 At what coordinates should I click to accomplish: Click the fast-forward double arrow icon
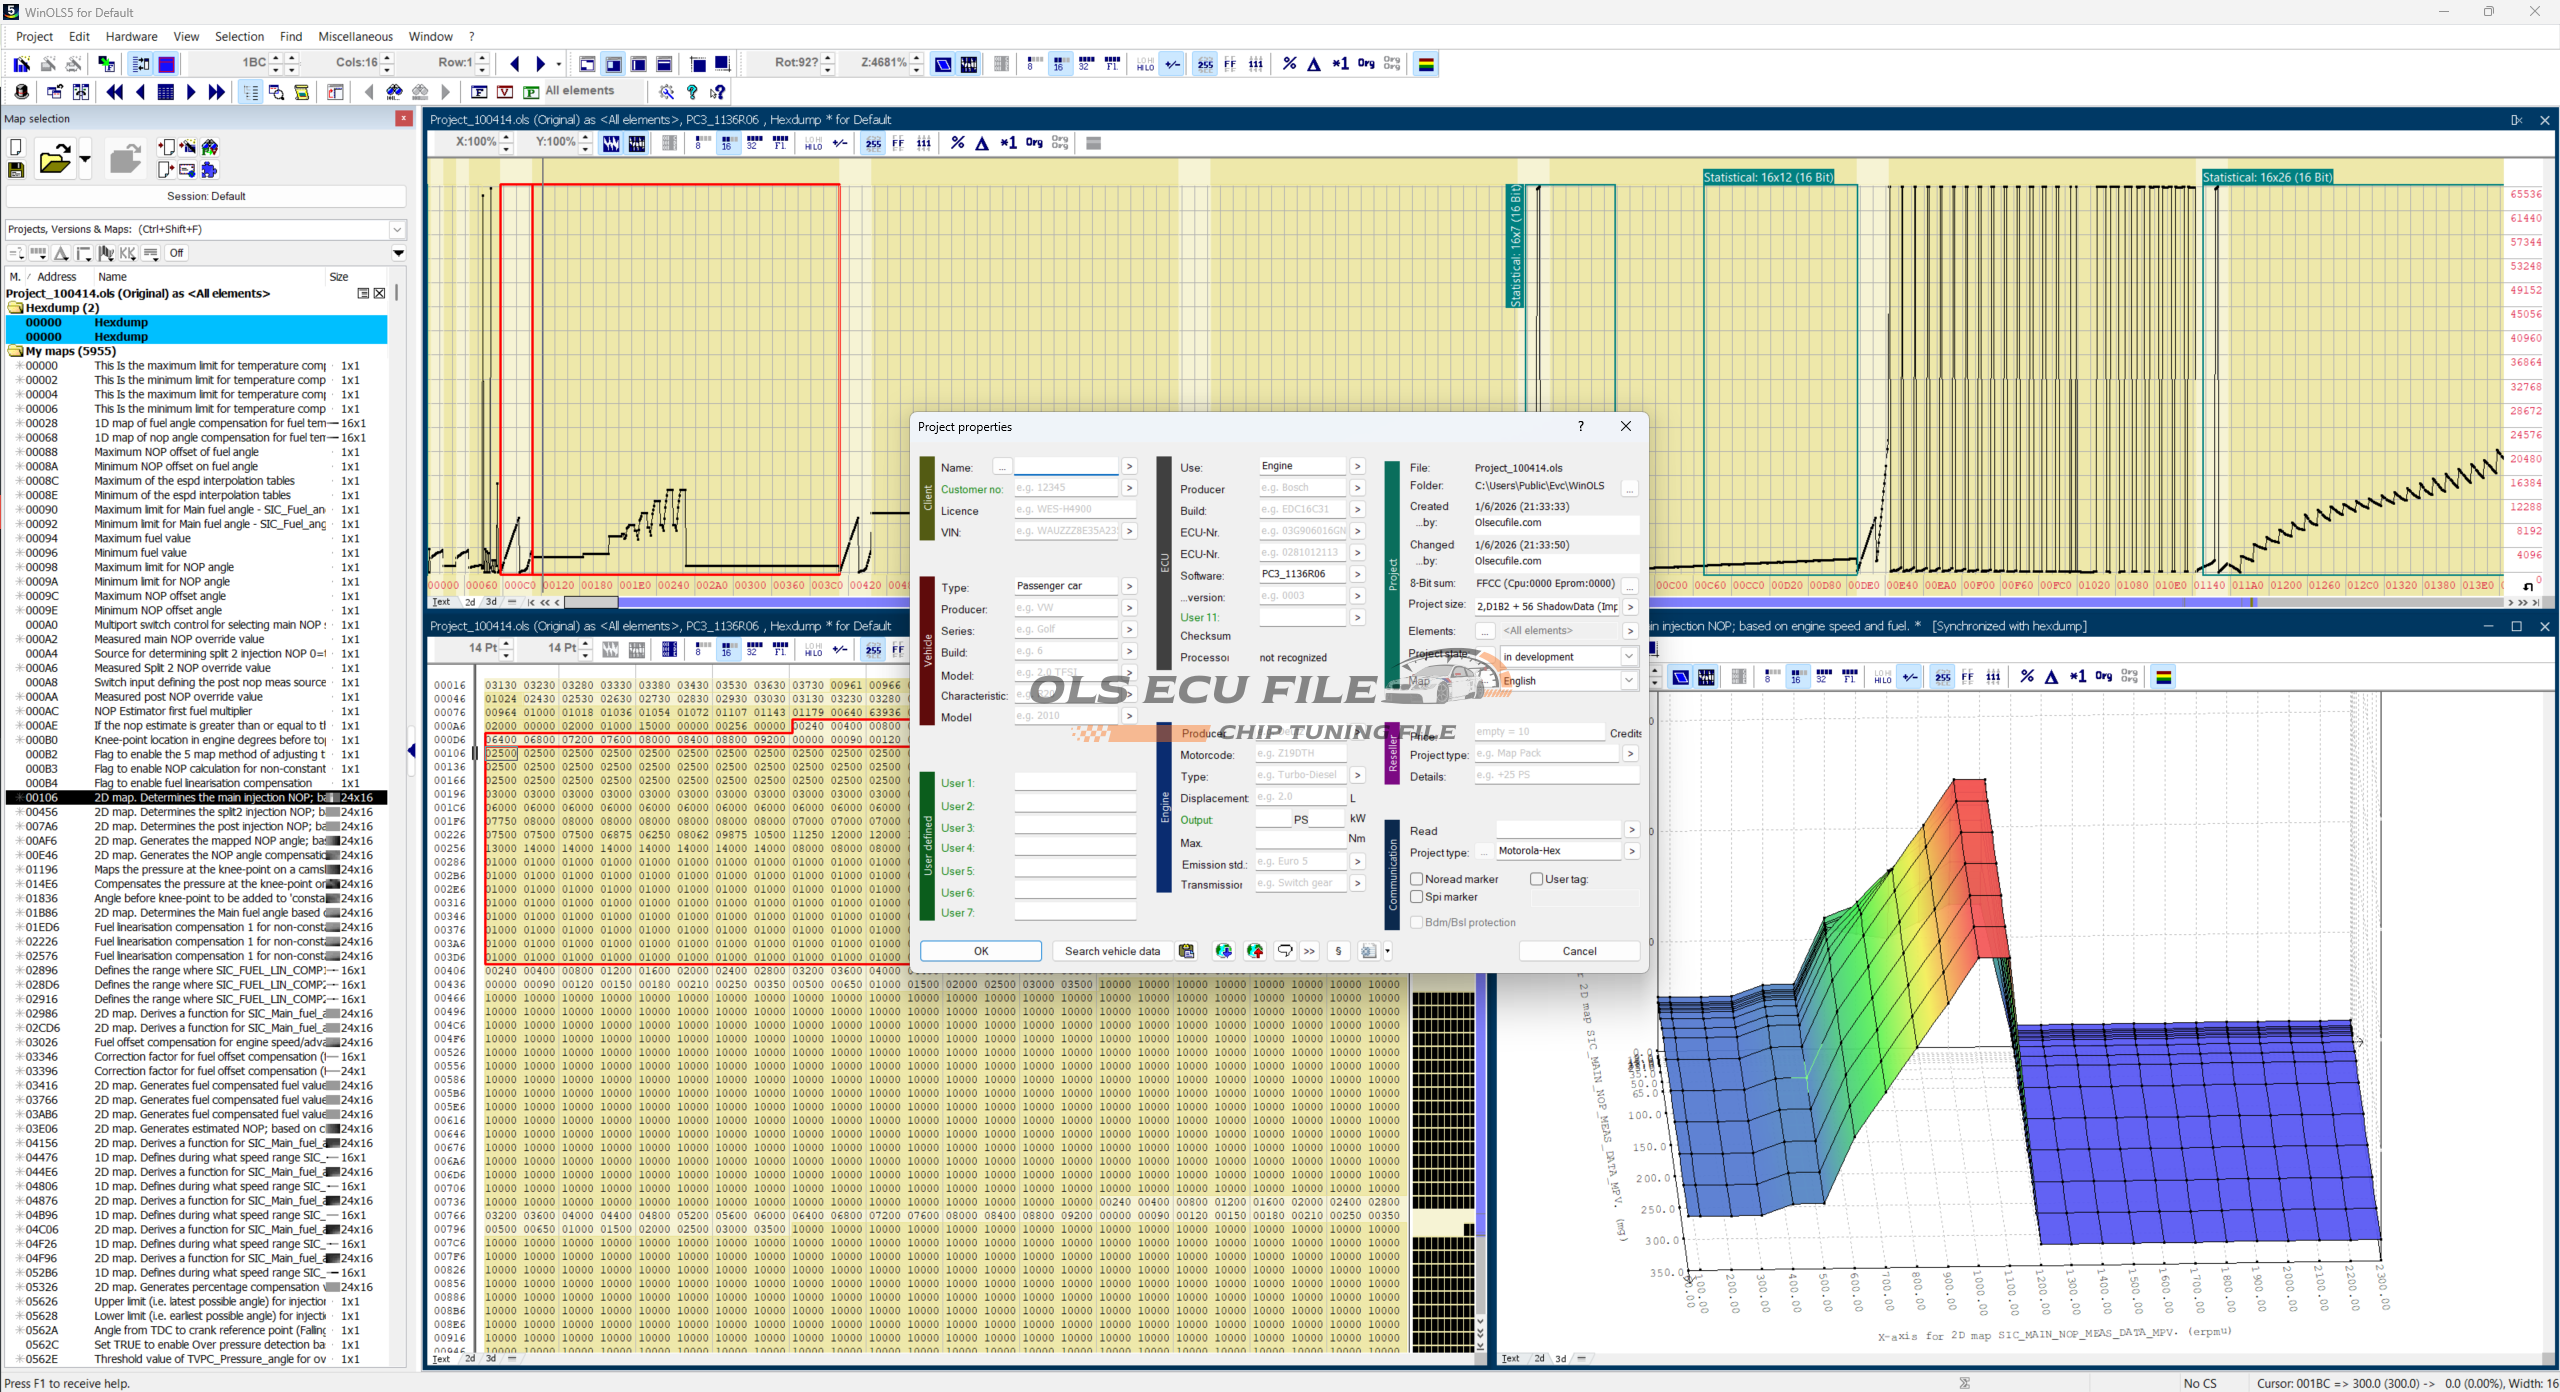[216, 92]
